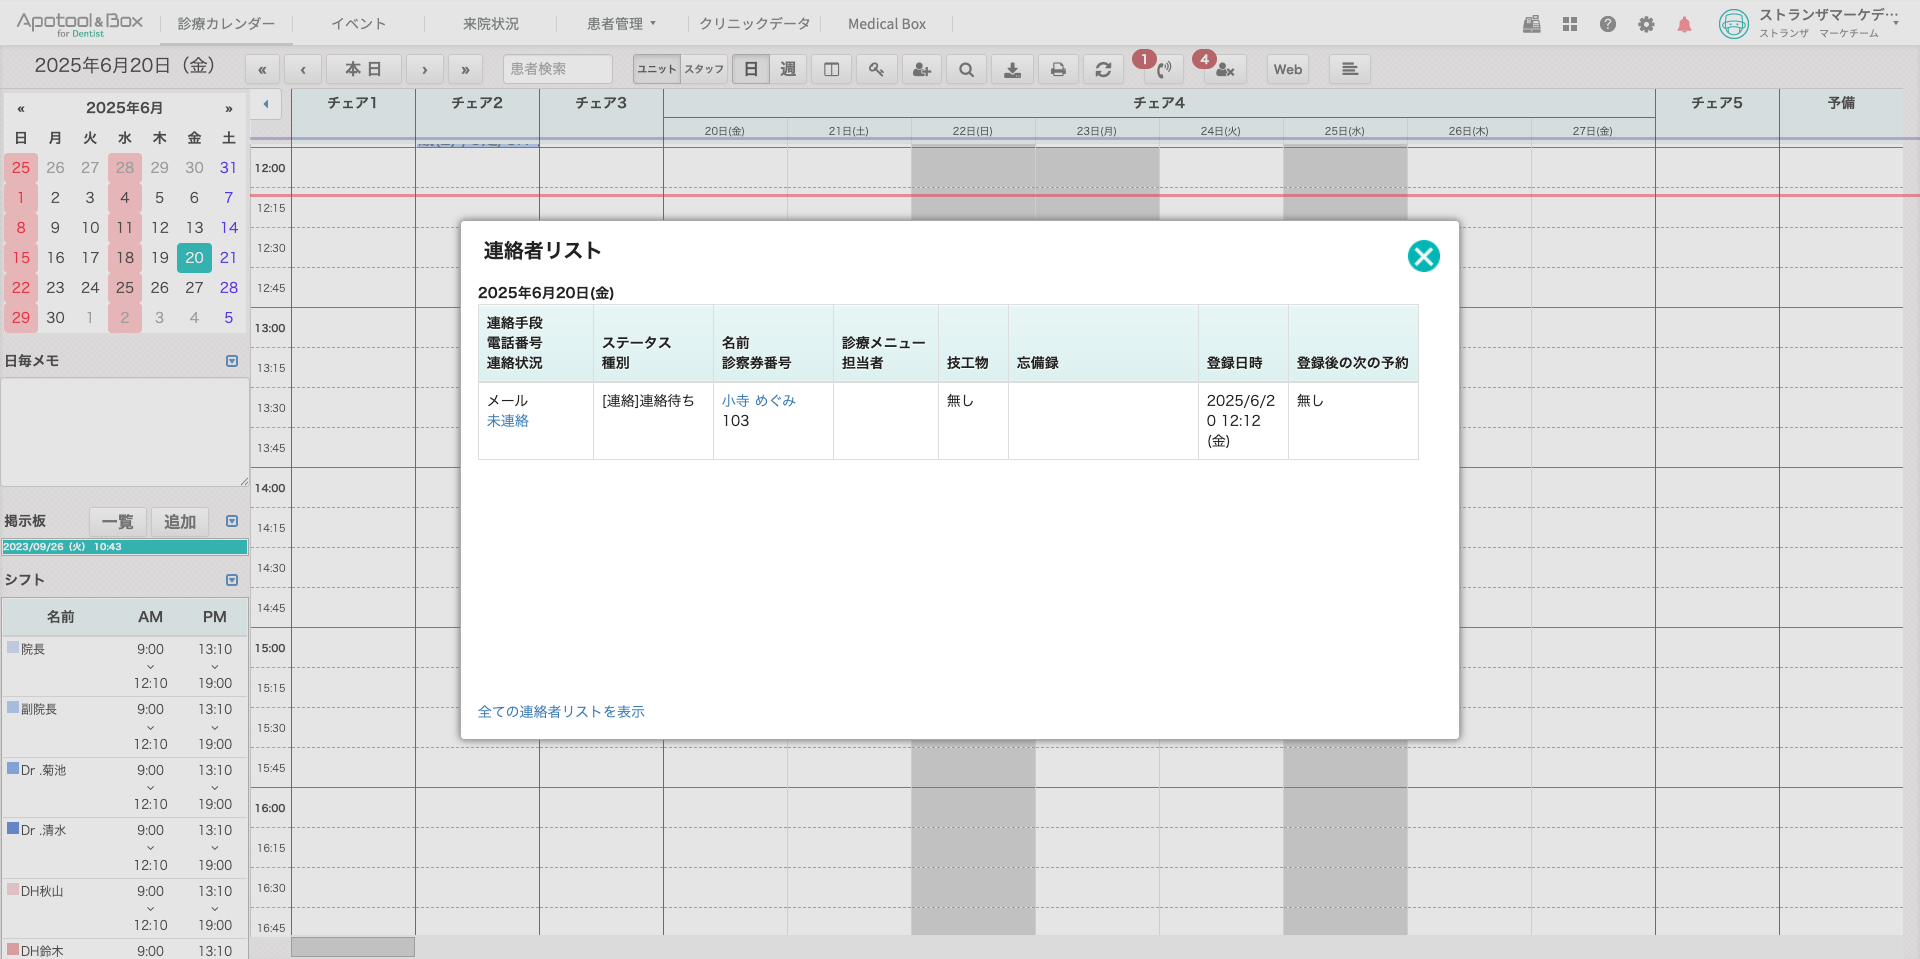Refresh the calendar with the reload icon
Viewport: 1920px width, 959px height.
click(x=1103, y=69)
